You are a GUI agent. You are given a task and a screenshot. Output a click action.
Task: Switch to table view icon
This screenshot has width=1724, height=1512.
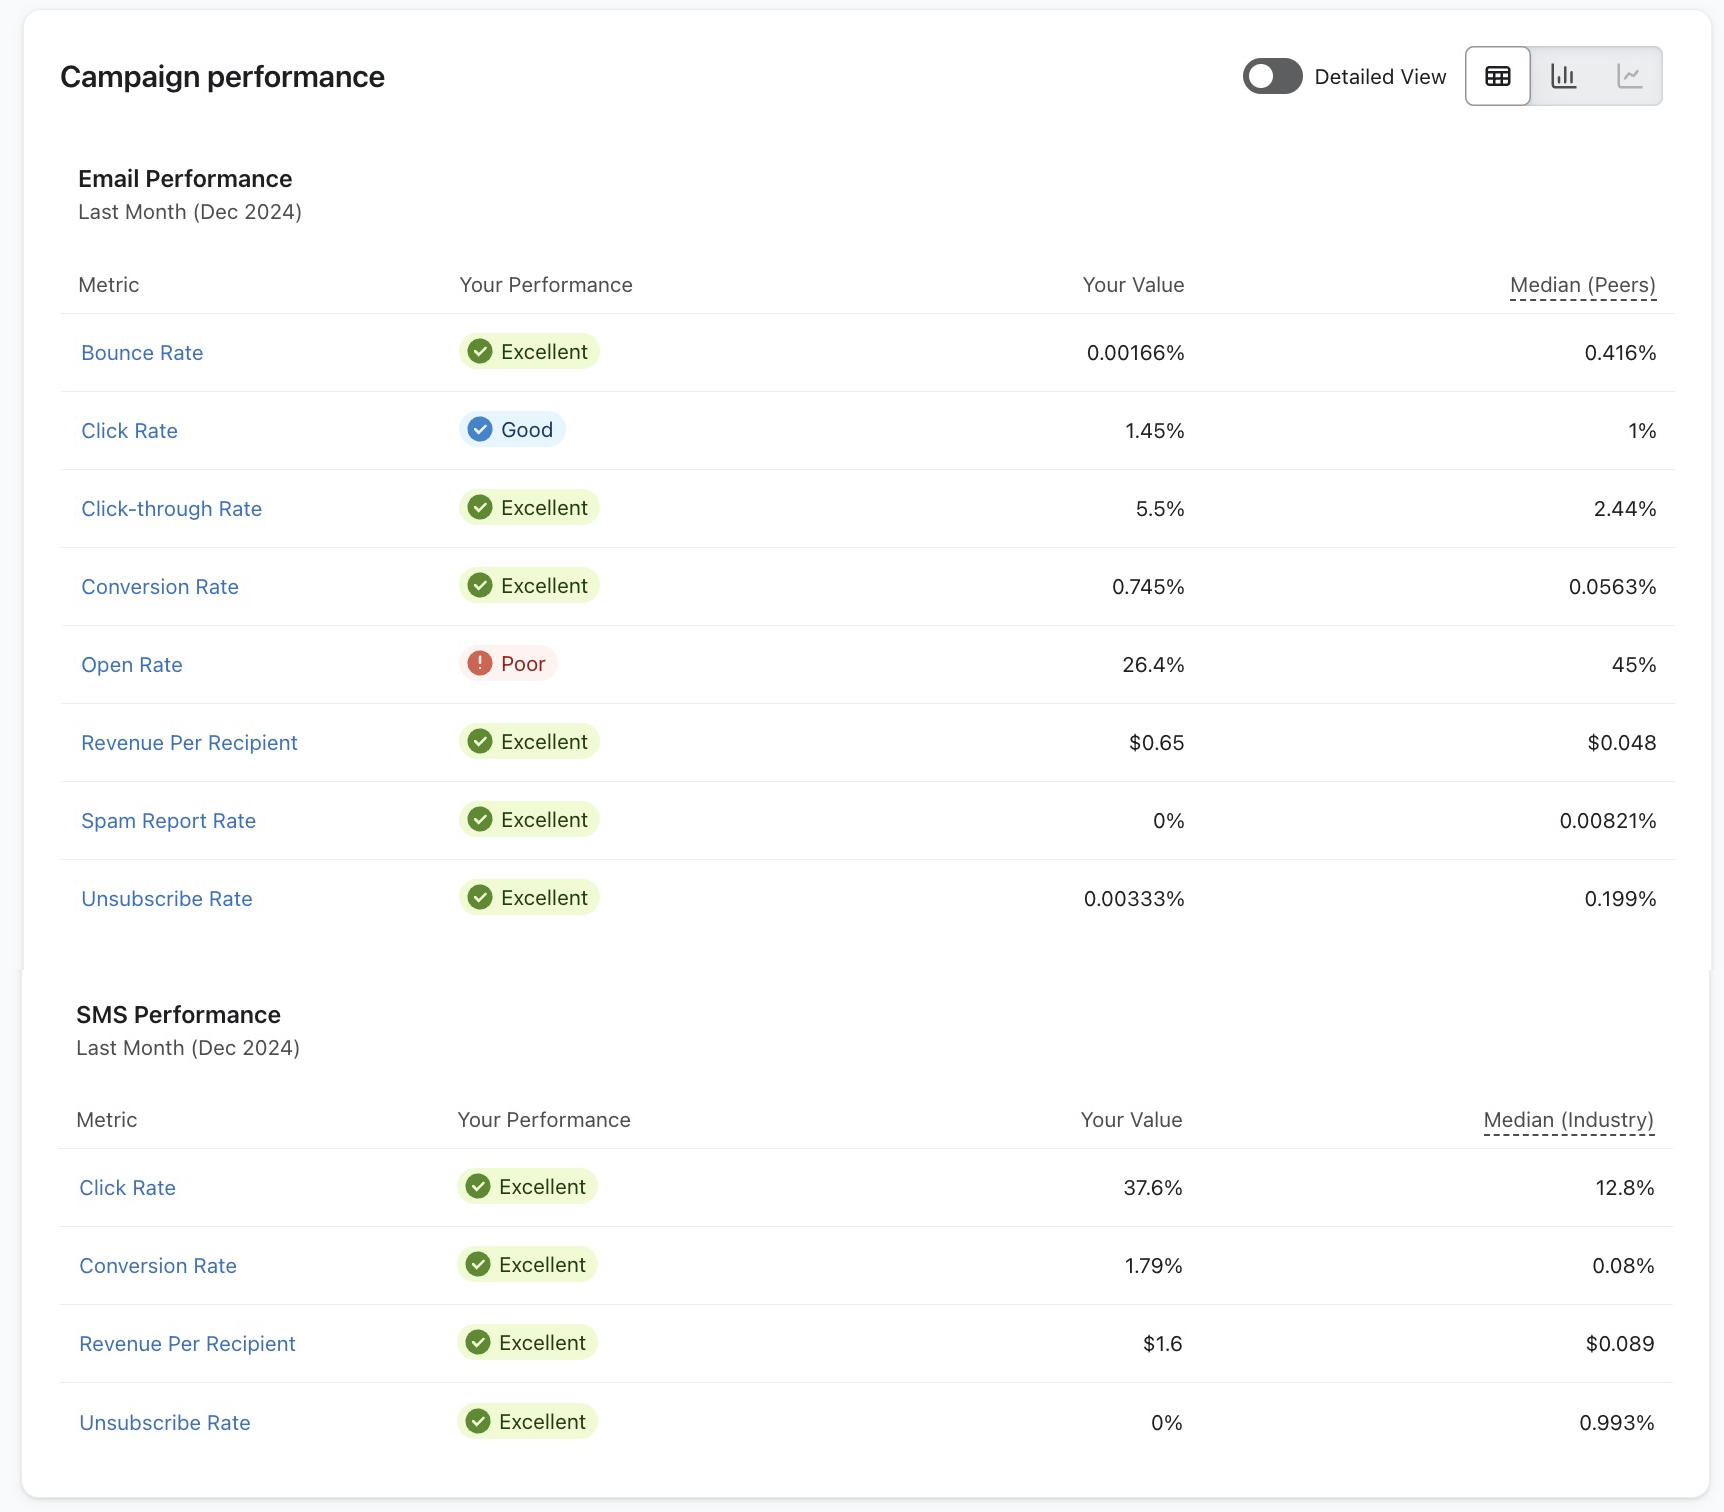click(1497, 76)
